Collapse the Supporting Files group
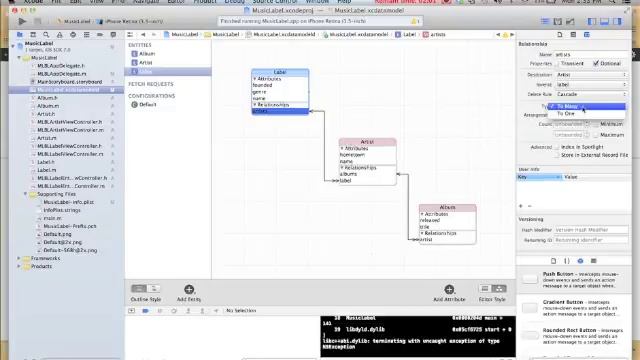Screen dimensions: 640x360 click(25, 194)
